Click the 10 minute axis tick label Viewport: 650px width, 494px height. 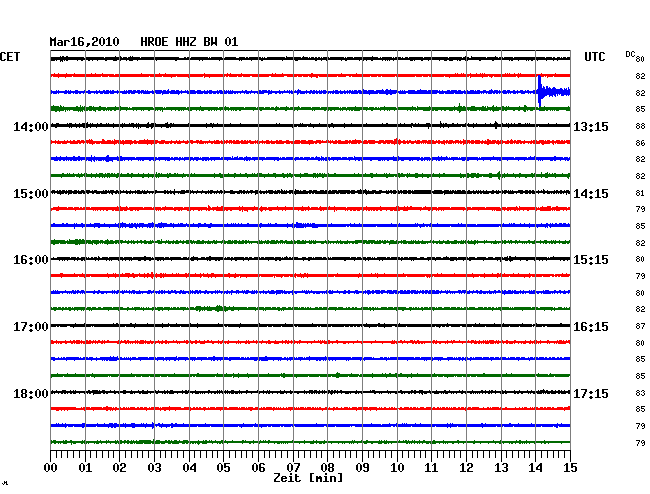click(397, 468)
